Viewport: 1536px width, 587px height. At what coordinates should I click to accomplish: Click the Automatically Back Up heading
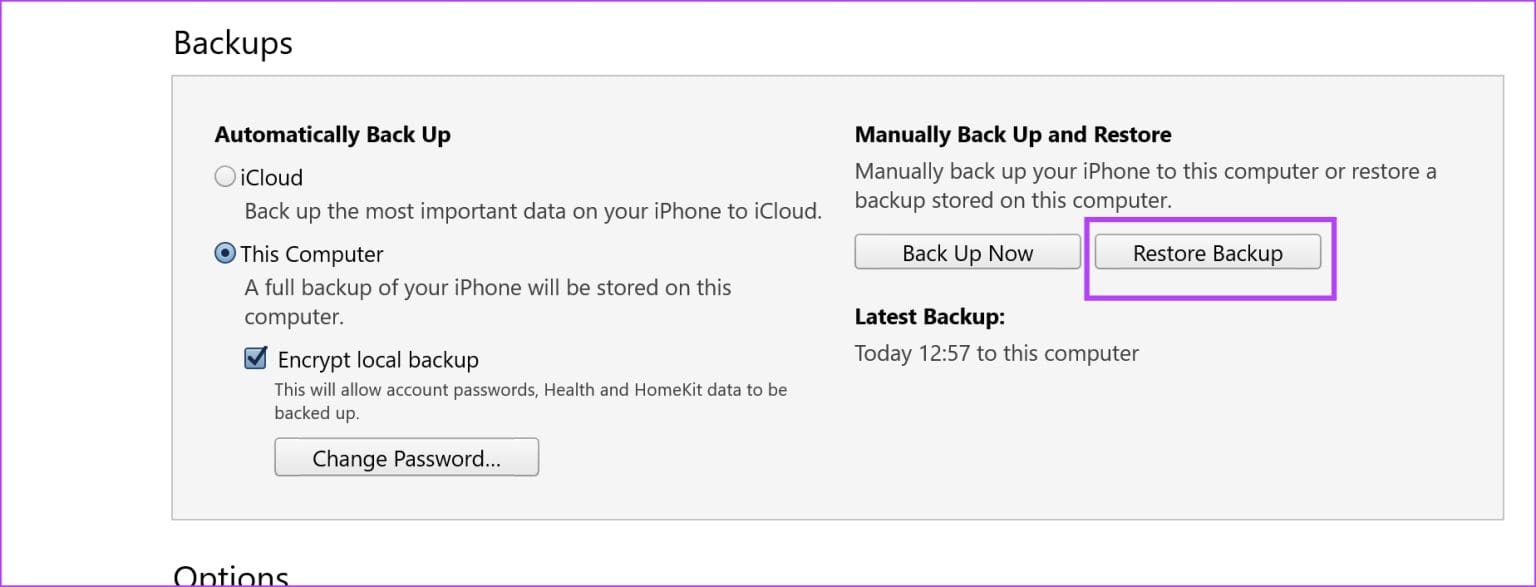[331, 134]
